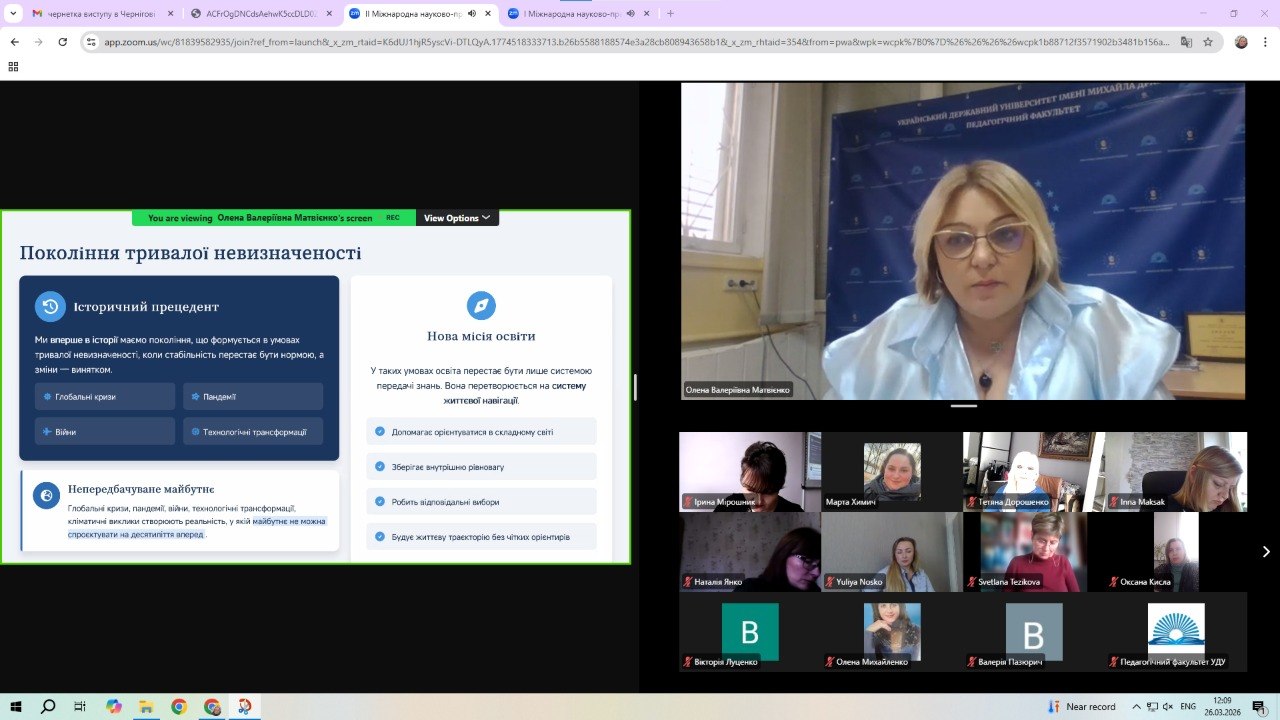Image resolution: width=1280 pixels, height=720 pixels.
Task: Mute audio on the active Zoom tab
Action: coord(473,14)
